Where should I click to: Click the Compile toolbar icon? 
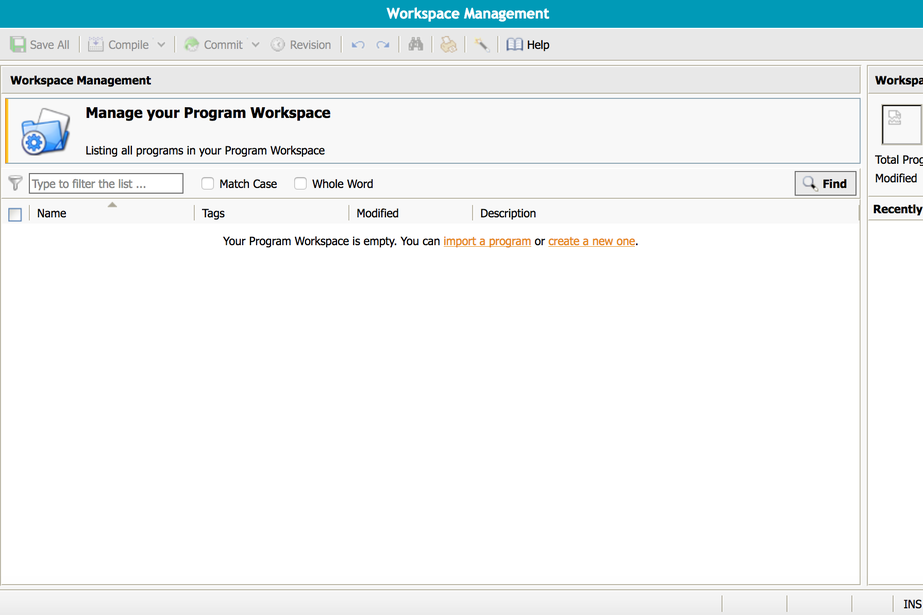point(96,45)
